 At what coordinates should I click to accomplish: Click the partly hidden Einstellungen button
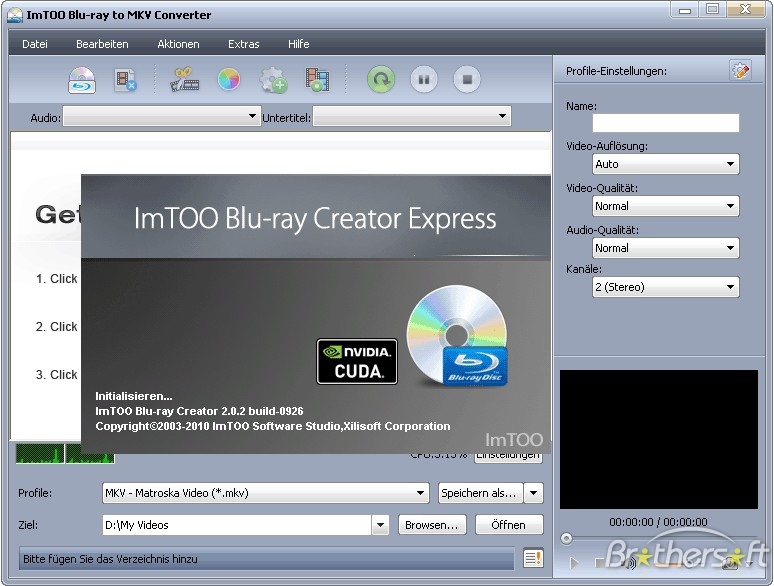point(508,458)
